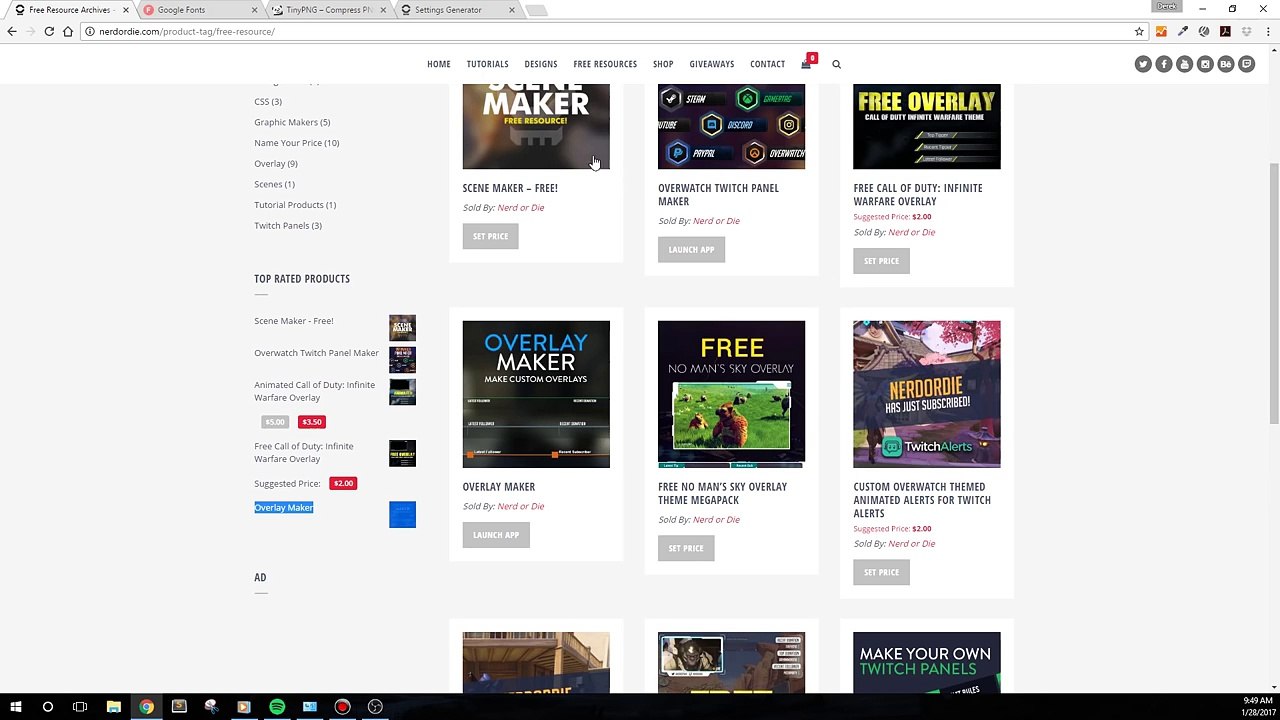Open the Chrome three-dot menu
The image size is (1280, 720).
[1267, 31]
